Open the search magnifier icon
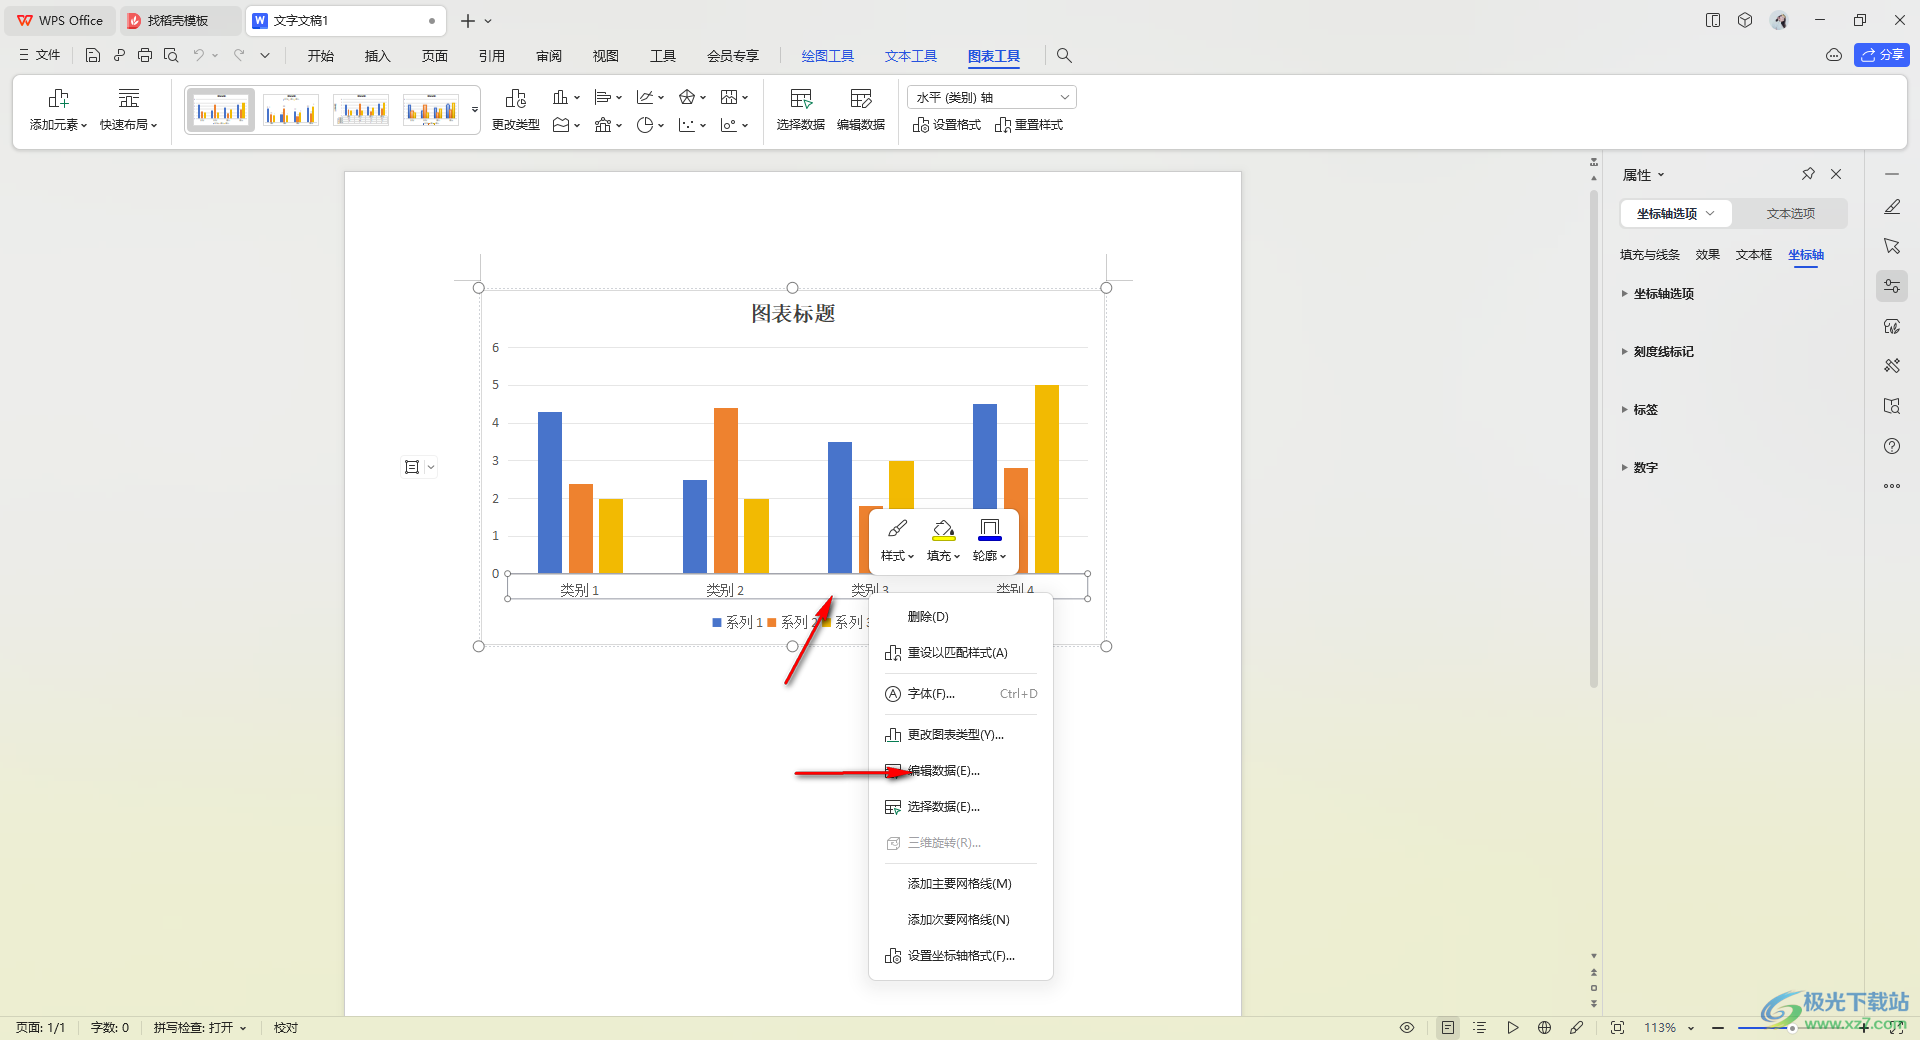Viewport: 1920px width, 1040px height. point(1064,56)
